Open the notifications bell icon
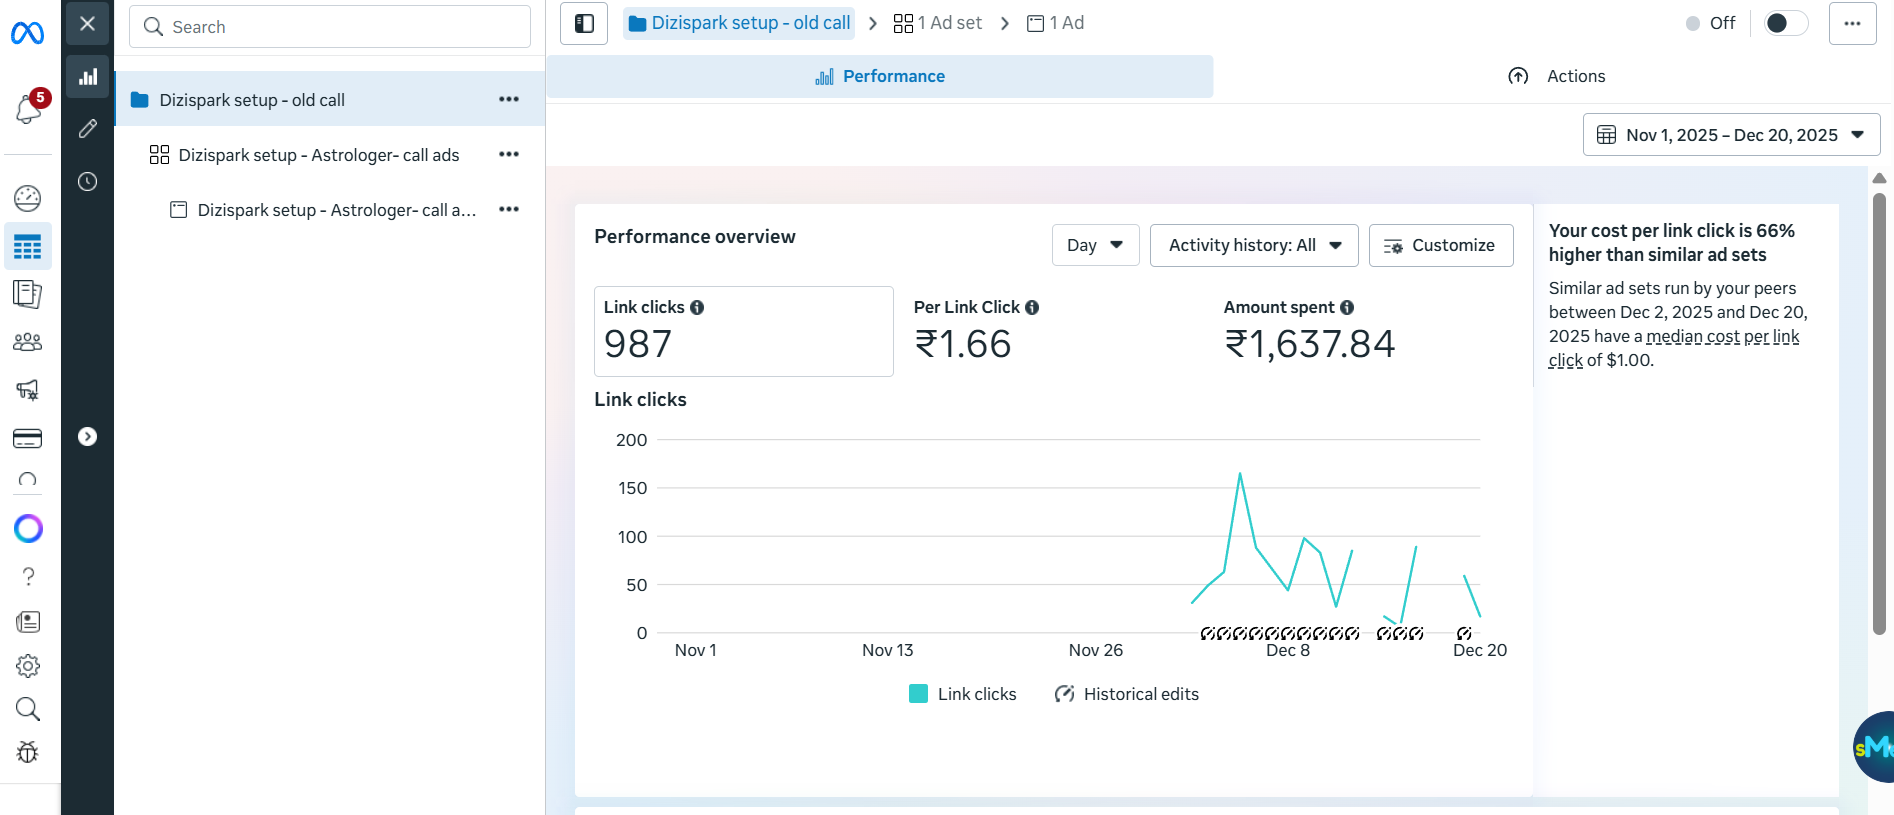This screenshot has height=815, width=1894. pyautogui.click(x=28, y=109)
